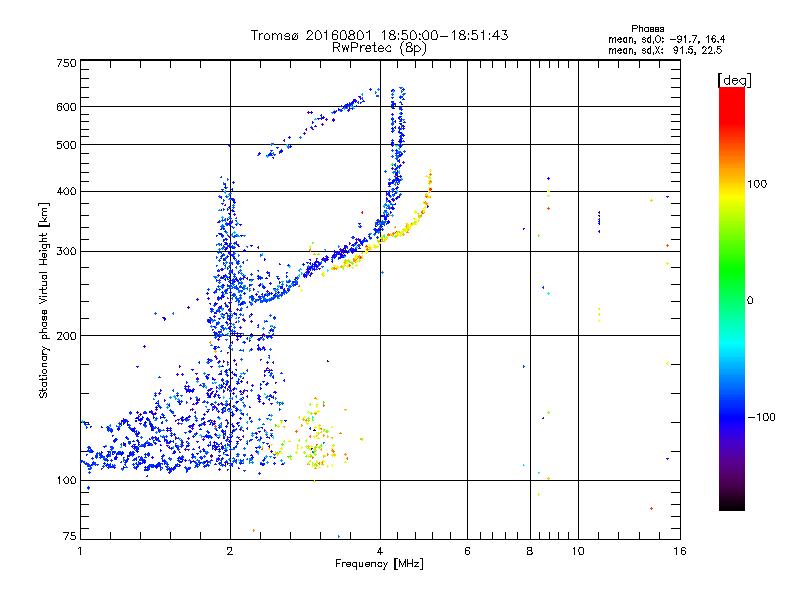Click the '[deg]' colorbar unit label
Image resolution: width=800 pixels, height=600 pixels.
click(734, 80)
